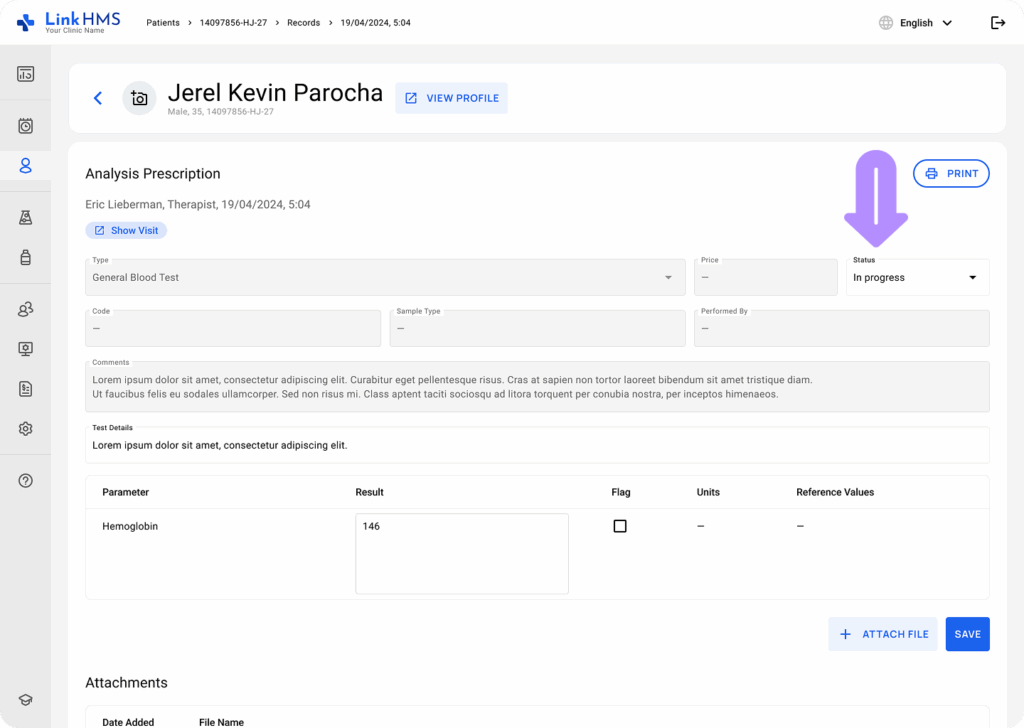Expand the Status dropdown showing In progress

tap(918, 277)
